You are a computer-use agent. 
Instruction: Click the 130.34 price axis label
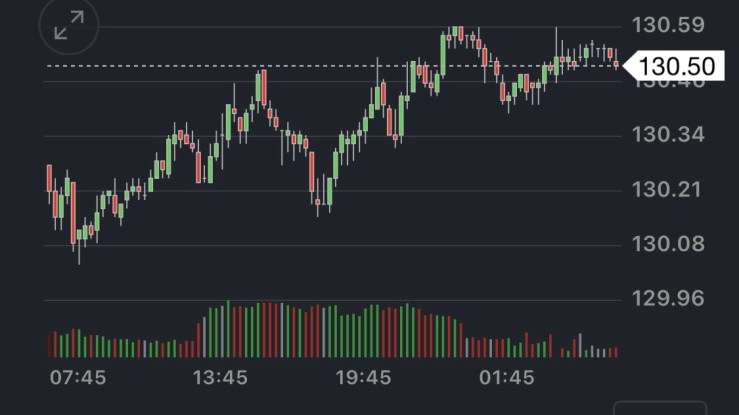tap(677, 134)
